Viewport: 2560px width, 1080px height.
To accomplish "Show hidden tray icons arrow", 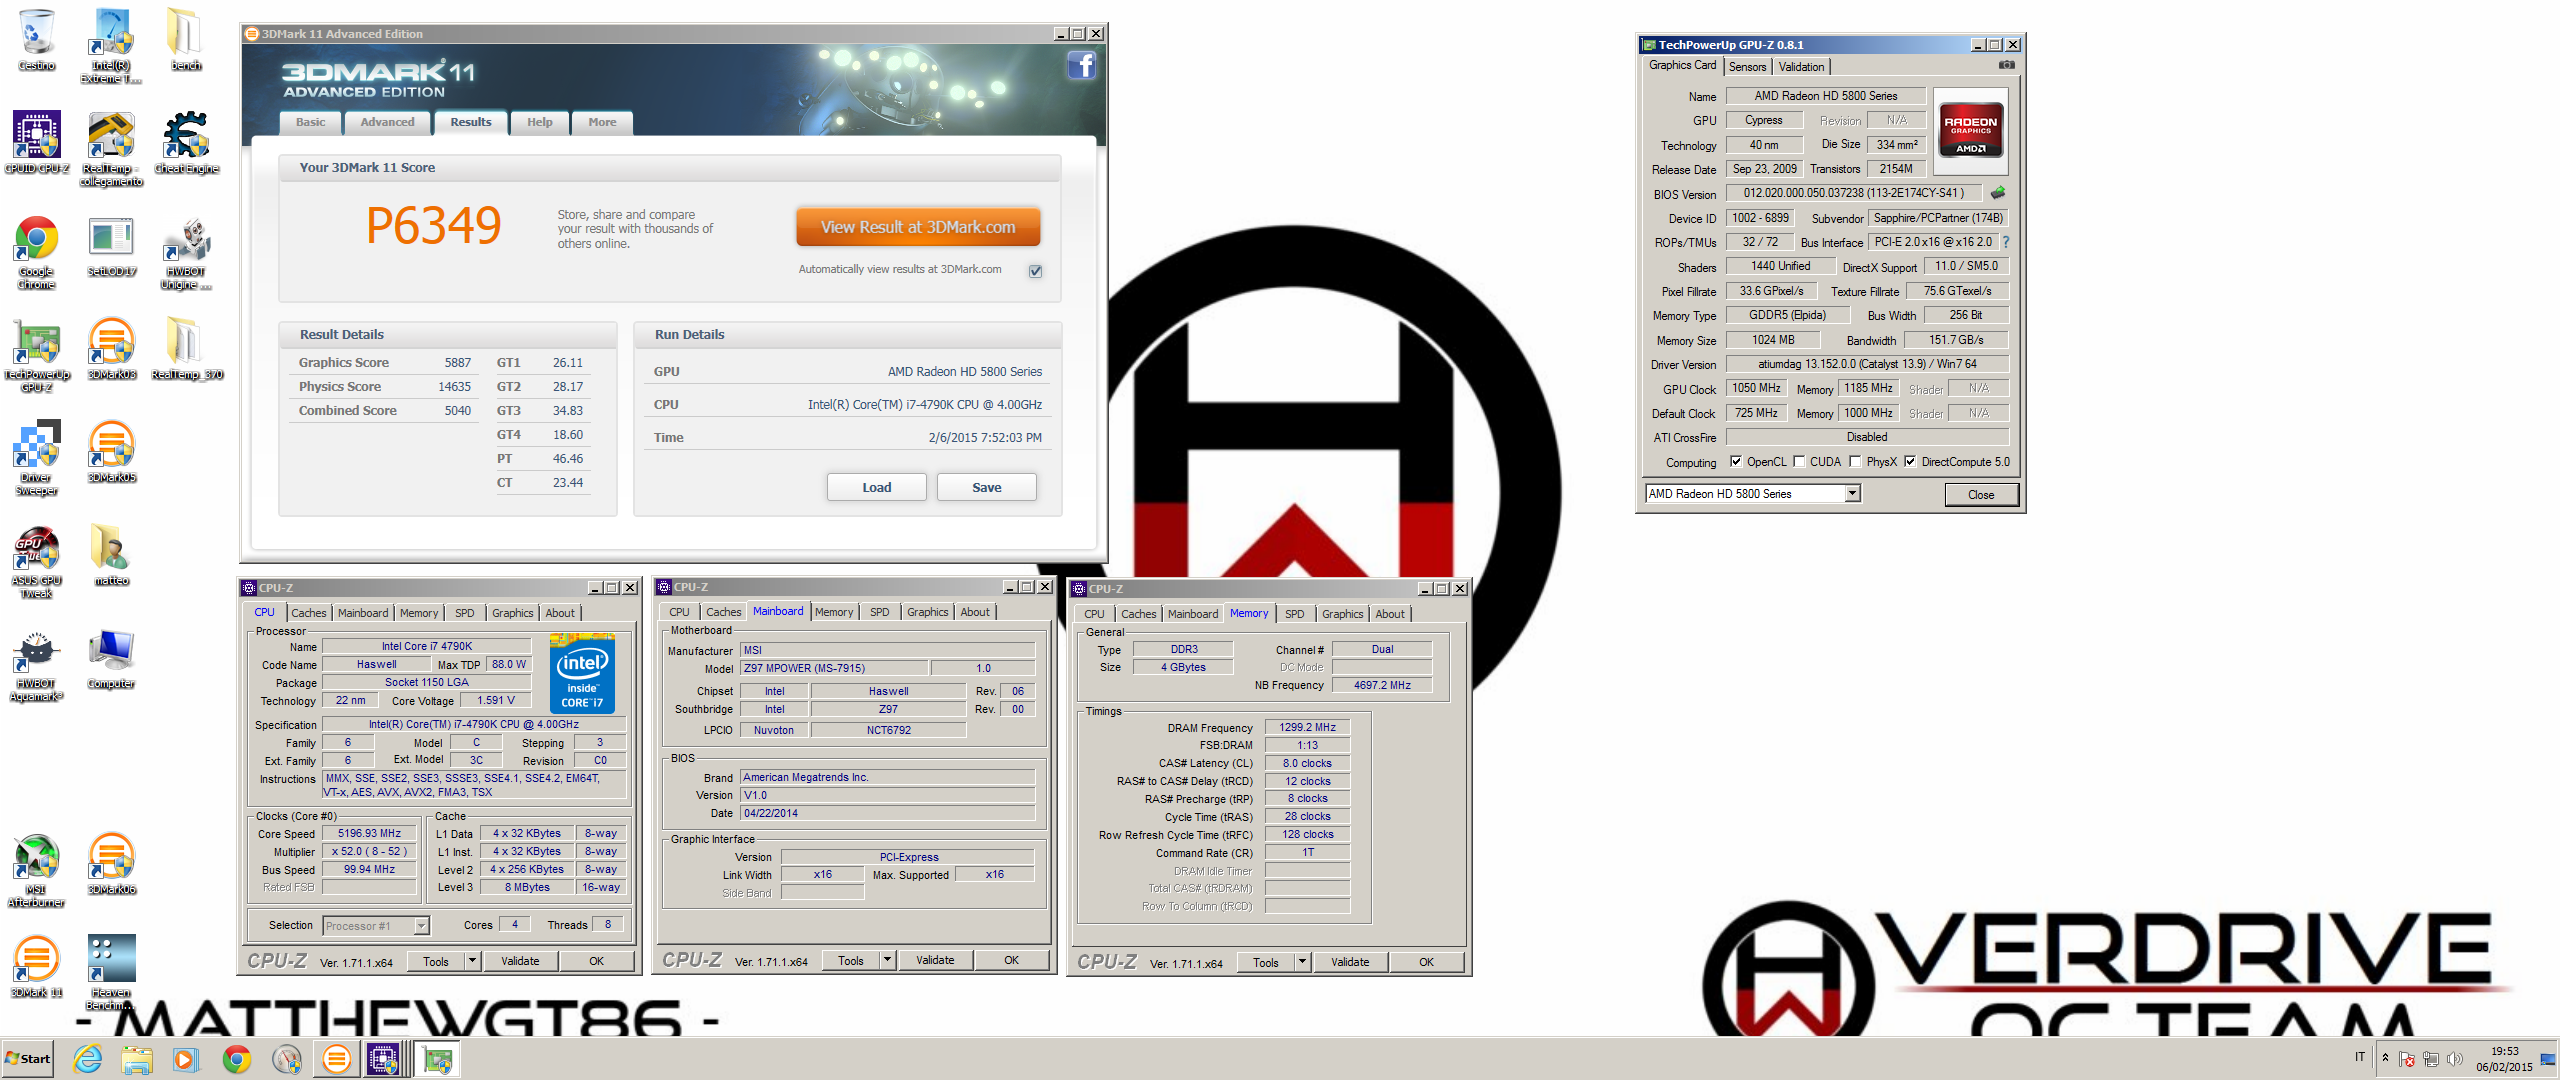I will click(2385, 1059).
